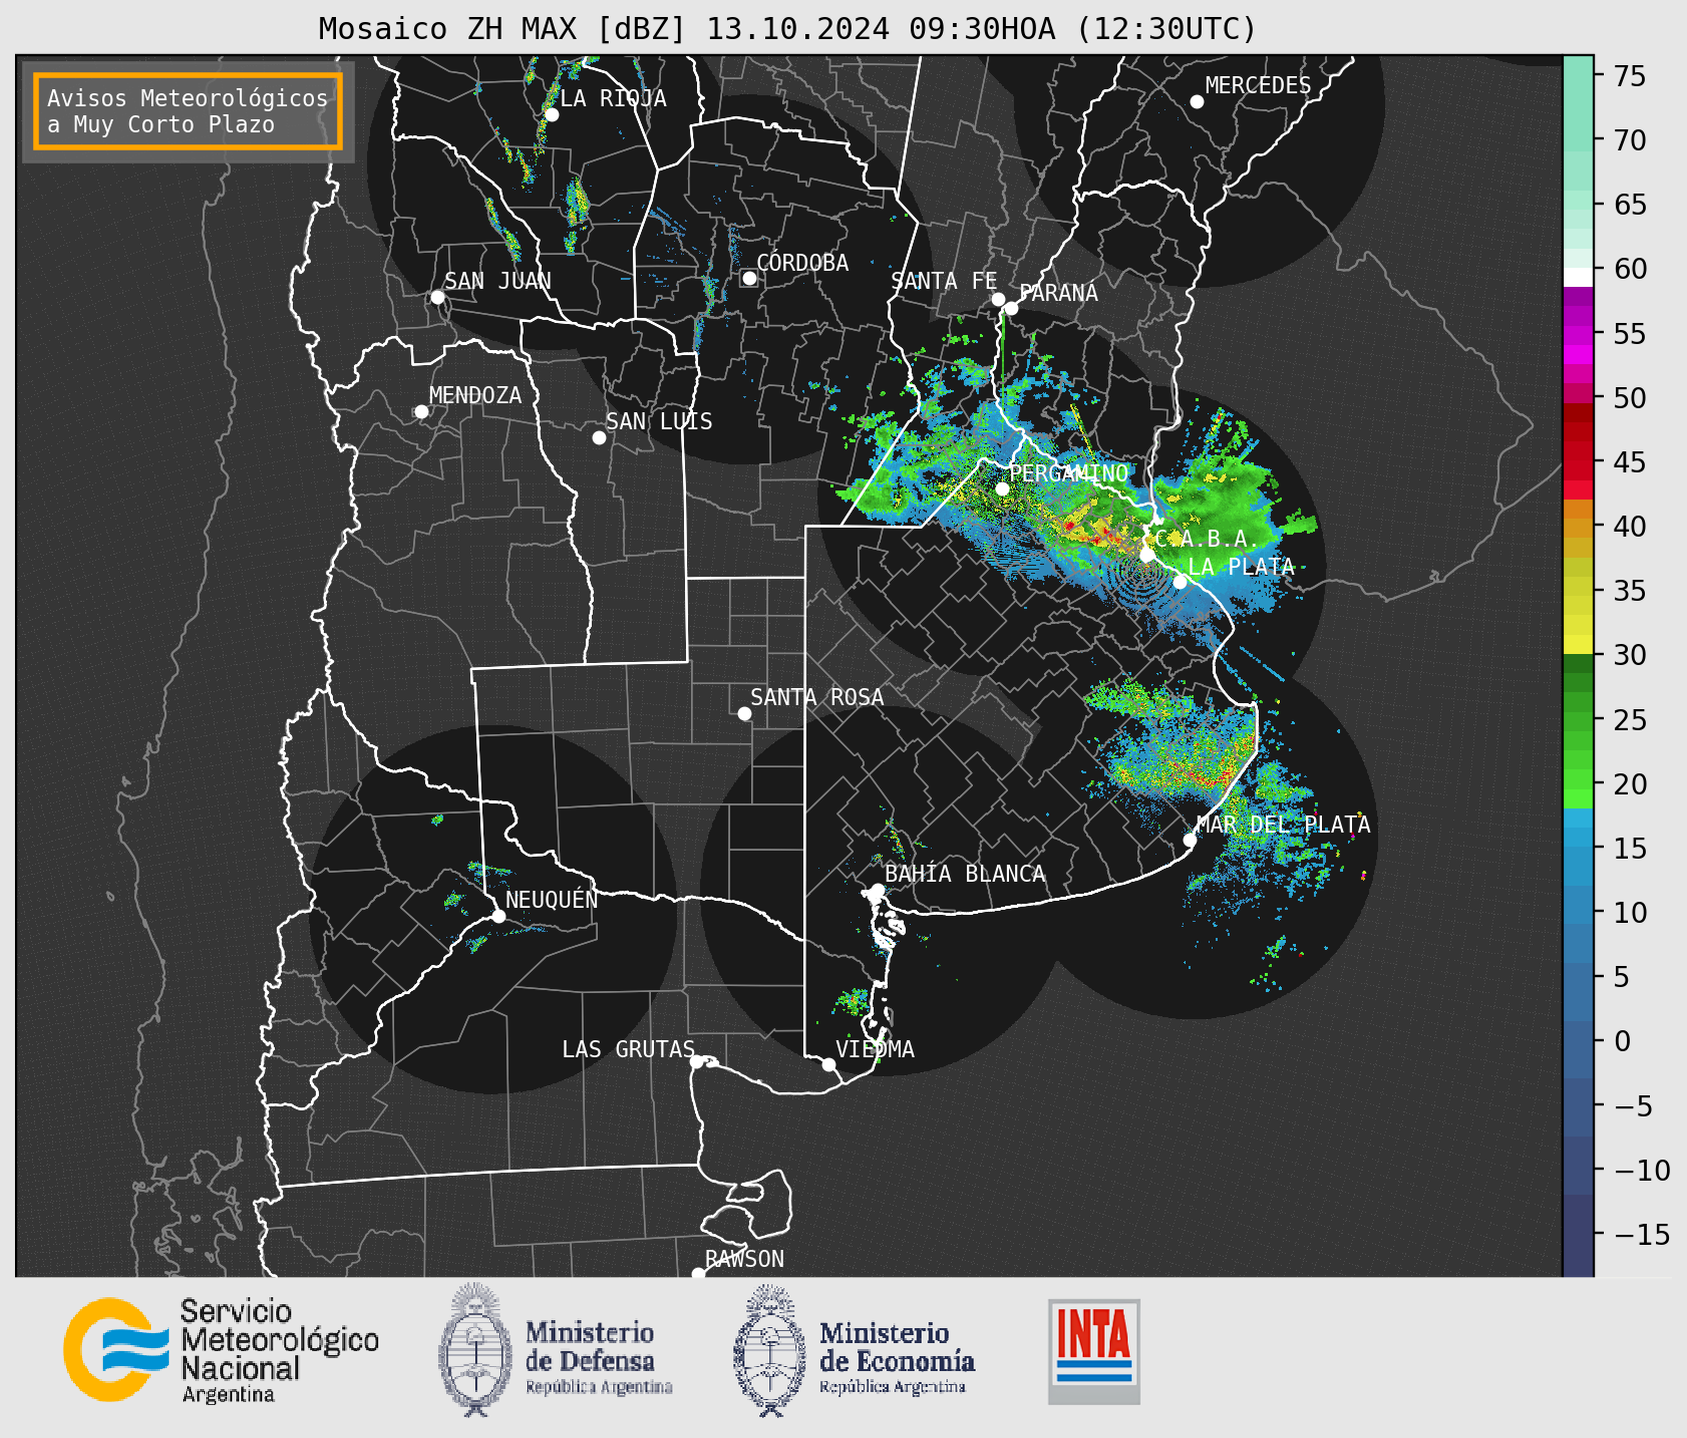The image size is (1687, 1438).
Task: Click the MERCEDES label text
Action: 1257,86
